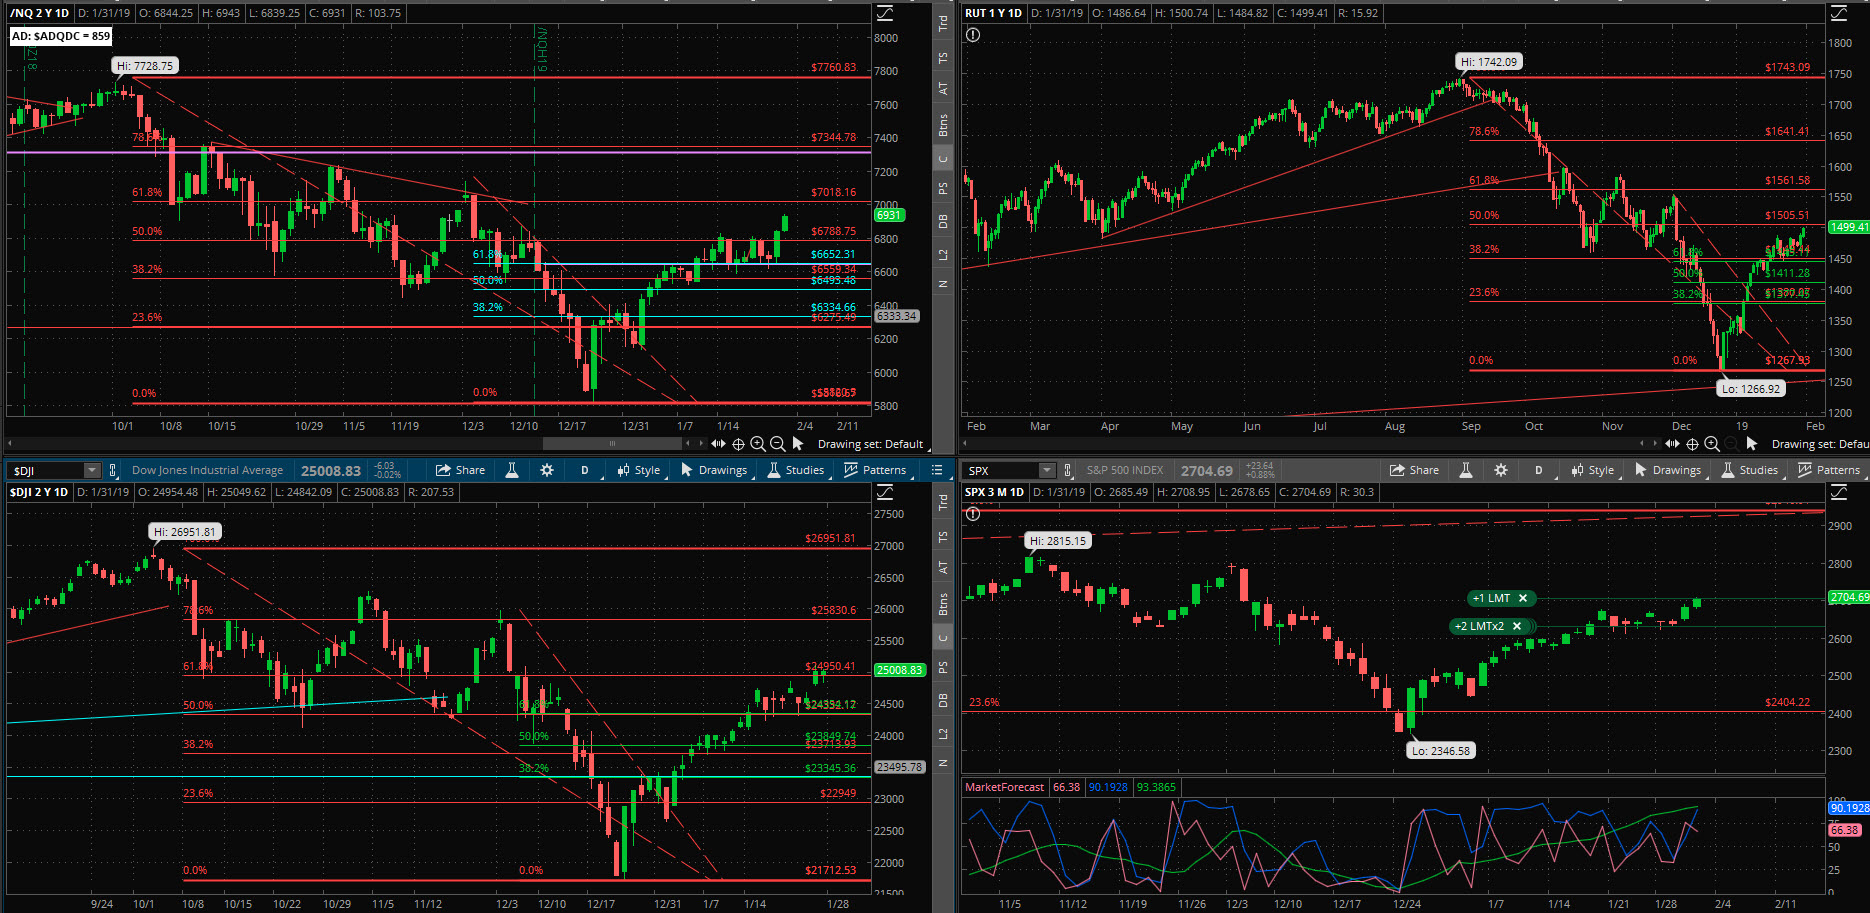Toggle the N sidebar panel beside /NQ chart
The width and height of the screenshot is (1870, 913).
point(943,284)
